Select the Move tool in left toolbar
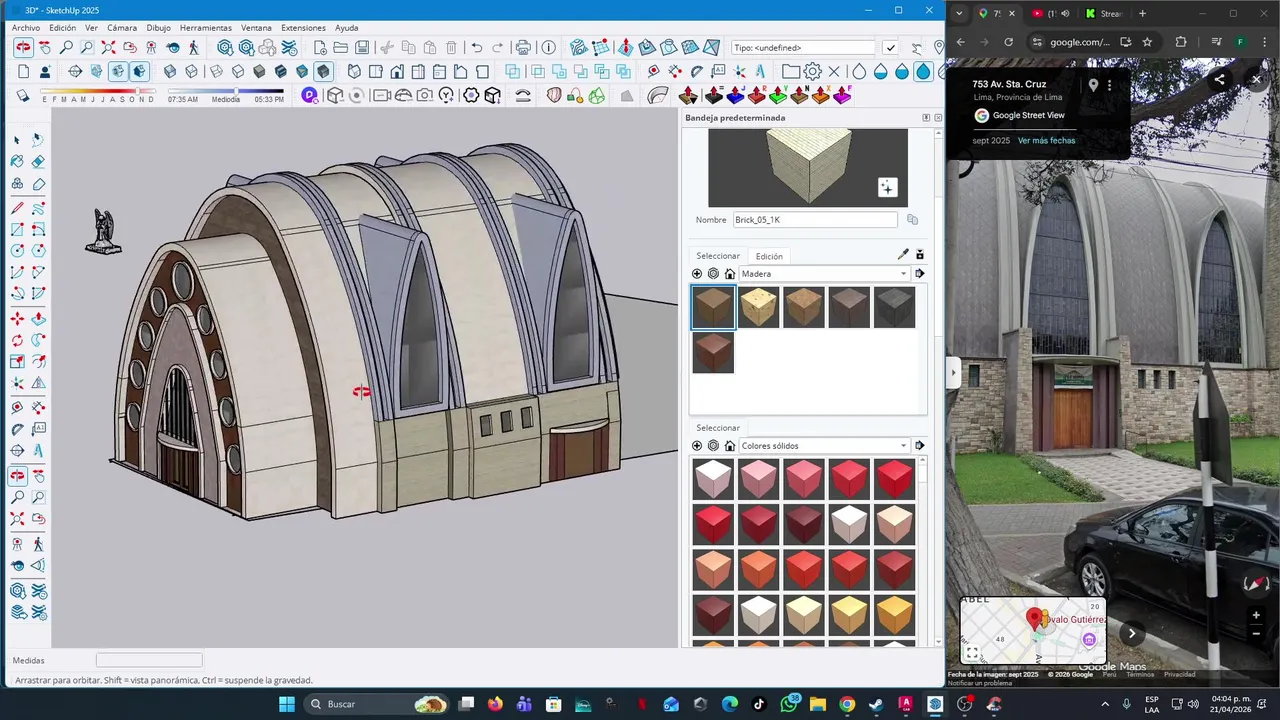Viewport: 1280px width, 720px height. click(x=17, y=319)
